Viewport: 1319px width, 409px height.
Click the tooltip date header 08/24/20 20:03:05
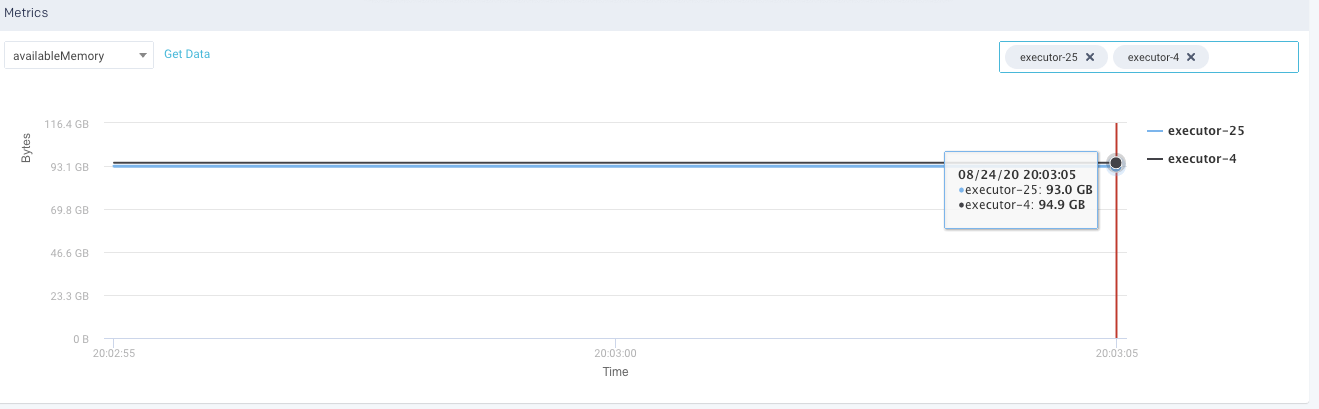(x=1016, y=174)
